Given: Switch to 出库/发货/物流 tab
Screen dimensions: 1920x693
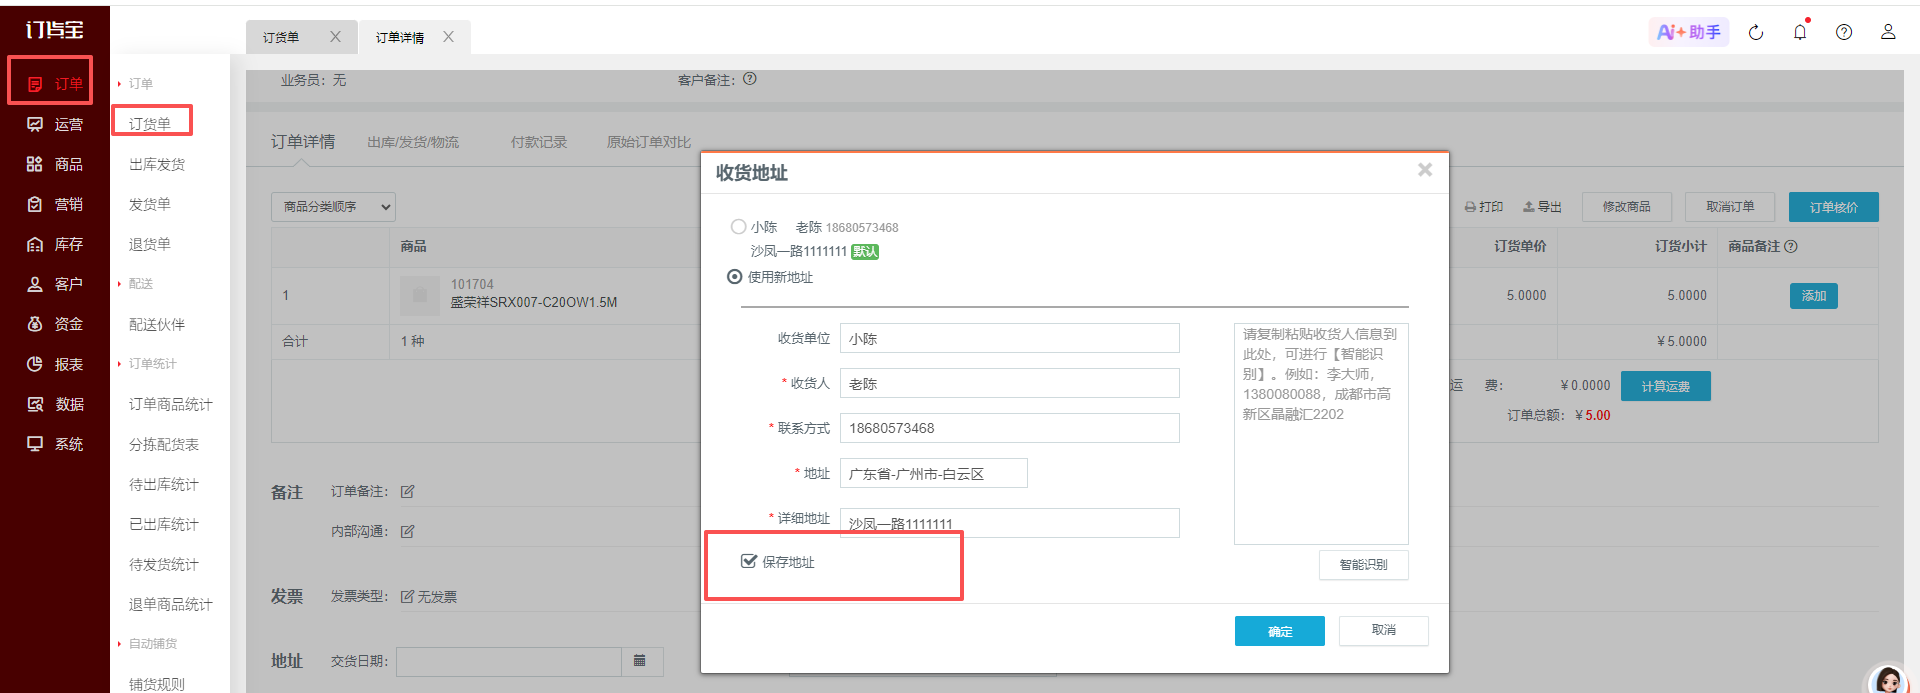Looking at the screenshot, I should 413,142.
